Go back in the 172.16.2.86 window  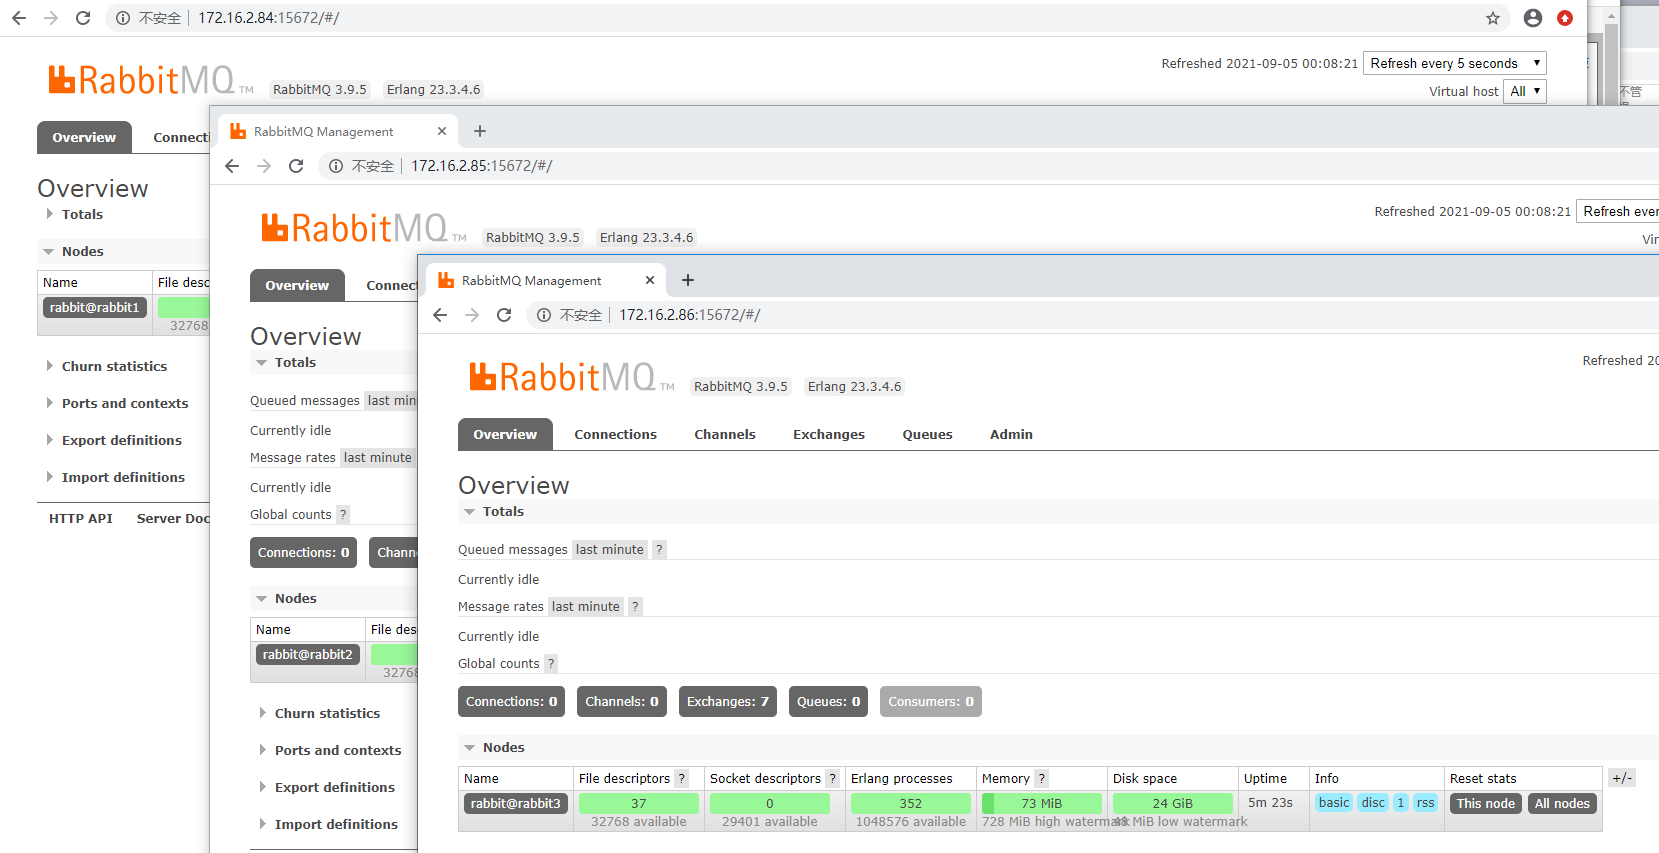coord(440,315)
